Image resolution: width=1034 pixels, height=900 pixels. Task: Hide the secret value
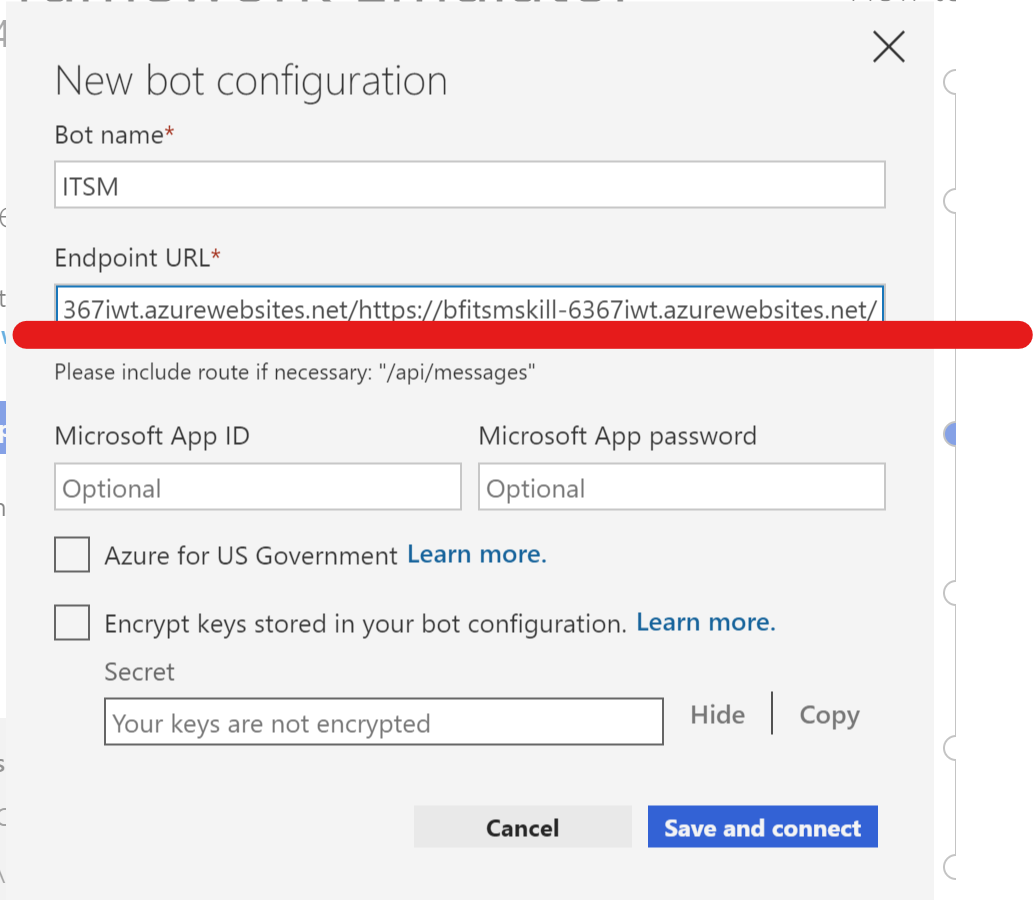[717, 715]
